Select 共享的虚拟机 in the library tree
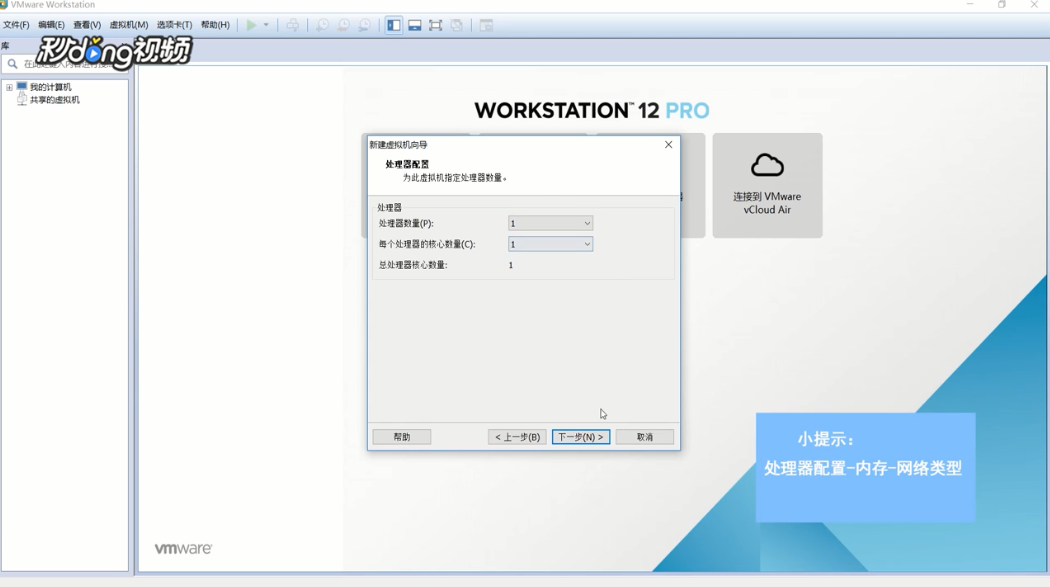 tap(54, 100)
